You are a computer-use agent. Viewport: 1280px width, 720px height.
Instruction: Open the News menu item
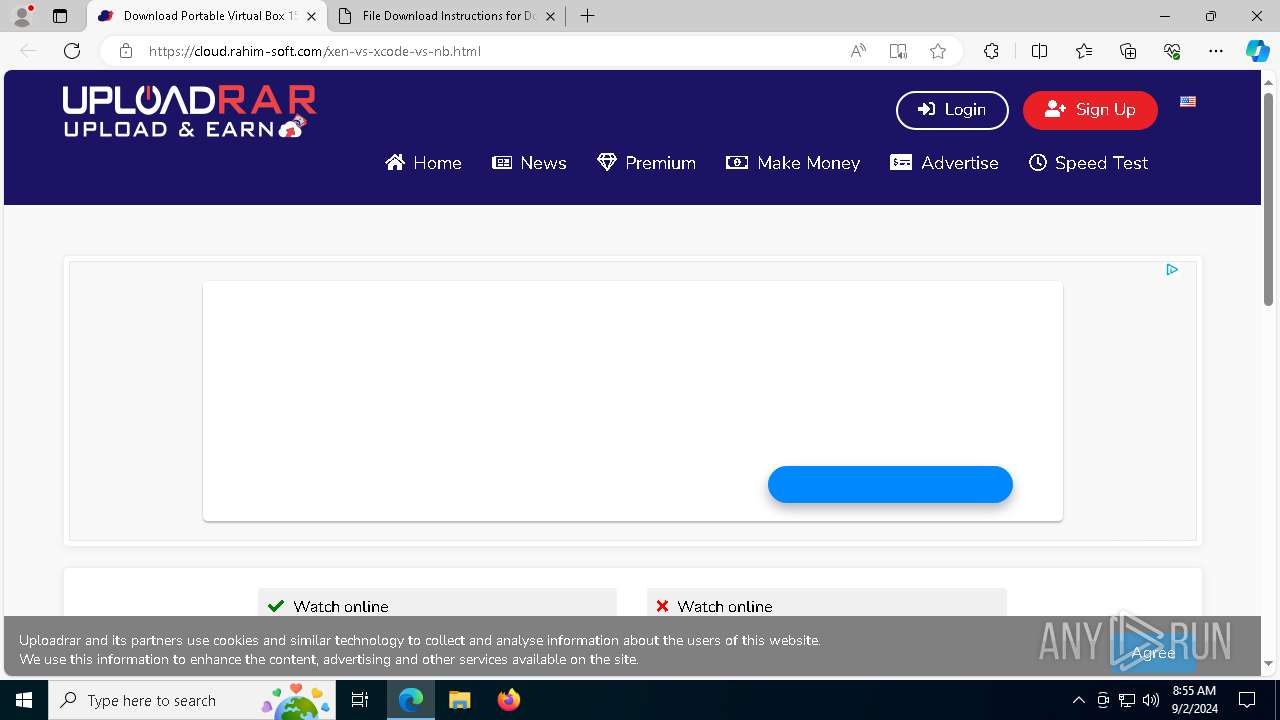click(529, 163)
